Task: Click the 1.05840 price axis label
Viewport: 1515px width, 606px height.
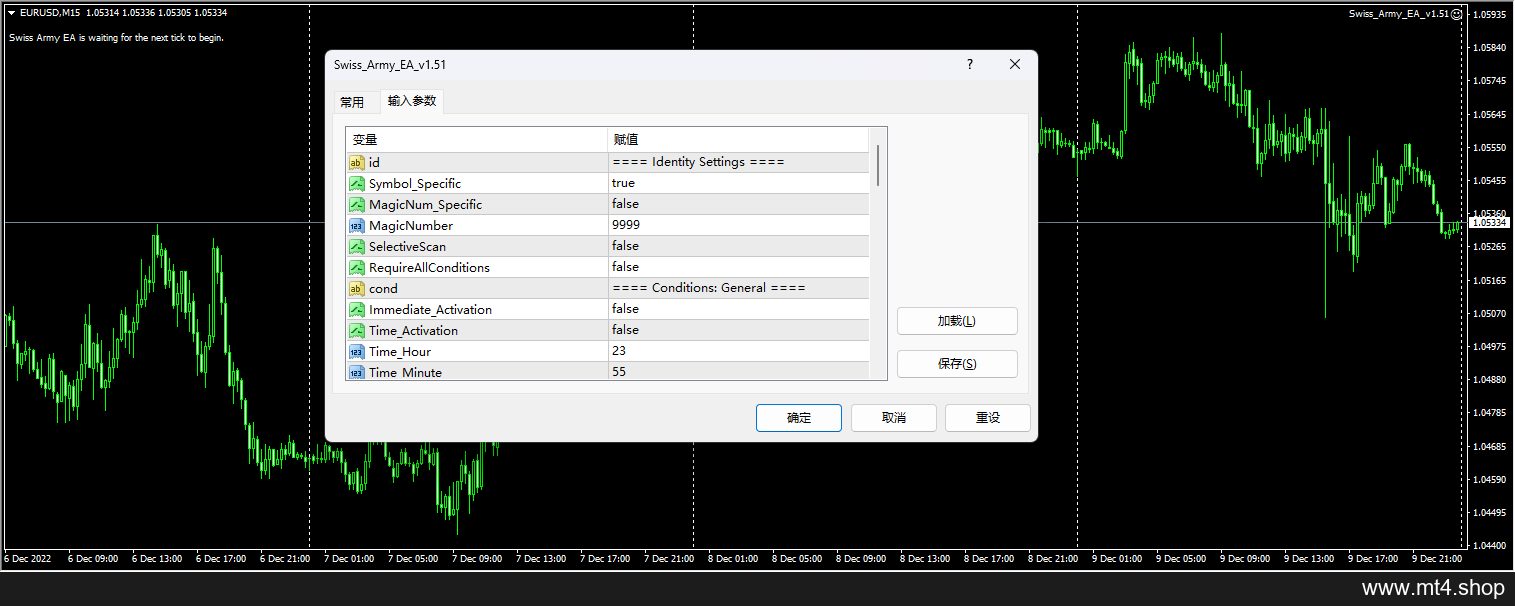Action: (x=1491, y=48)
